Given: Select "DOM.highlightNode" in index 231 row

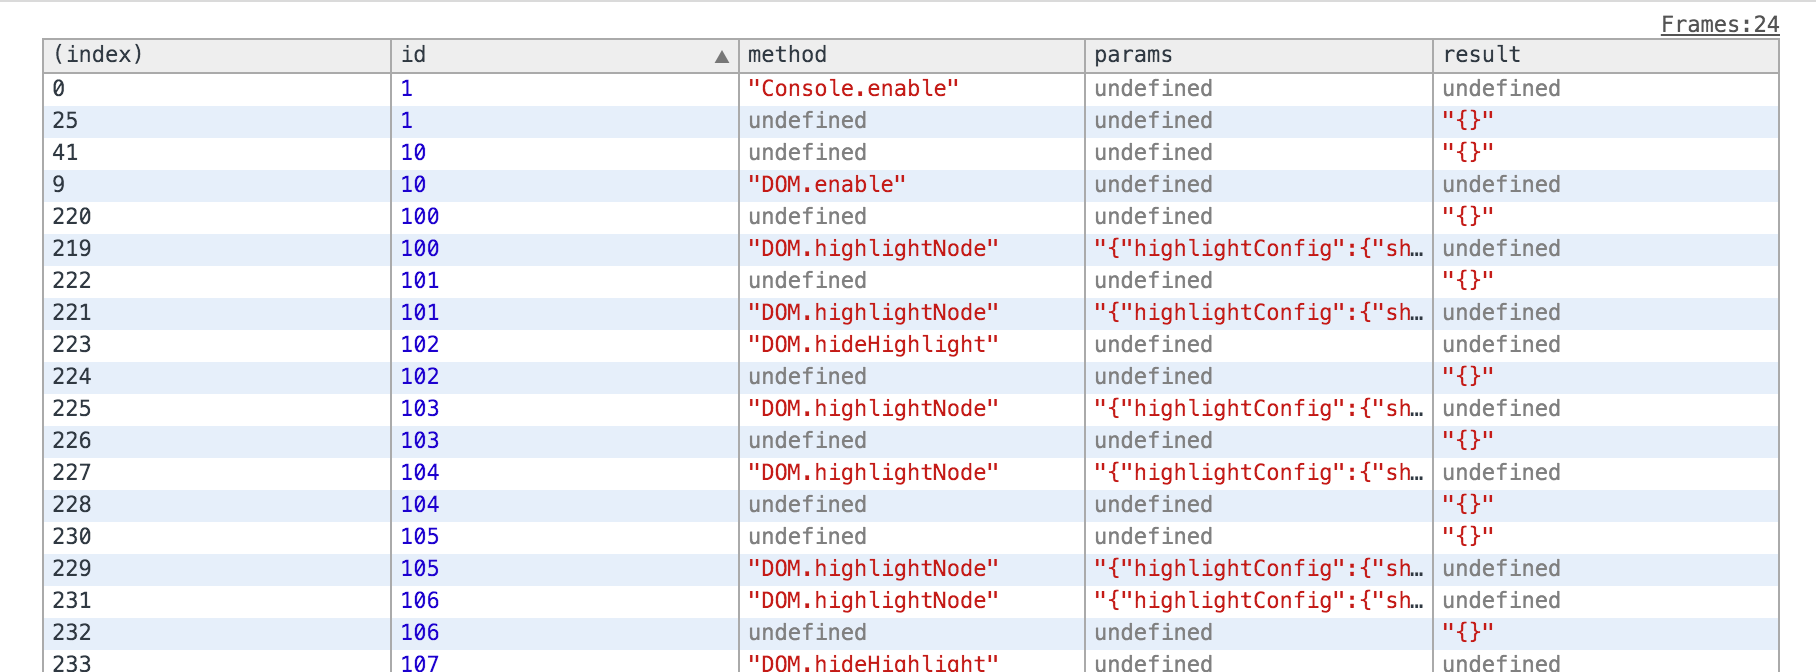Looking at the screenshot, I should (873, 601).
